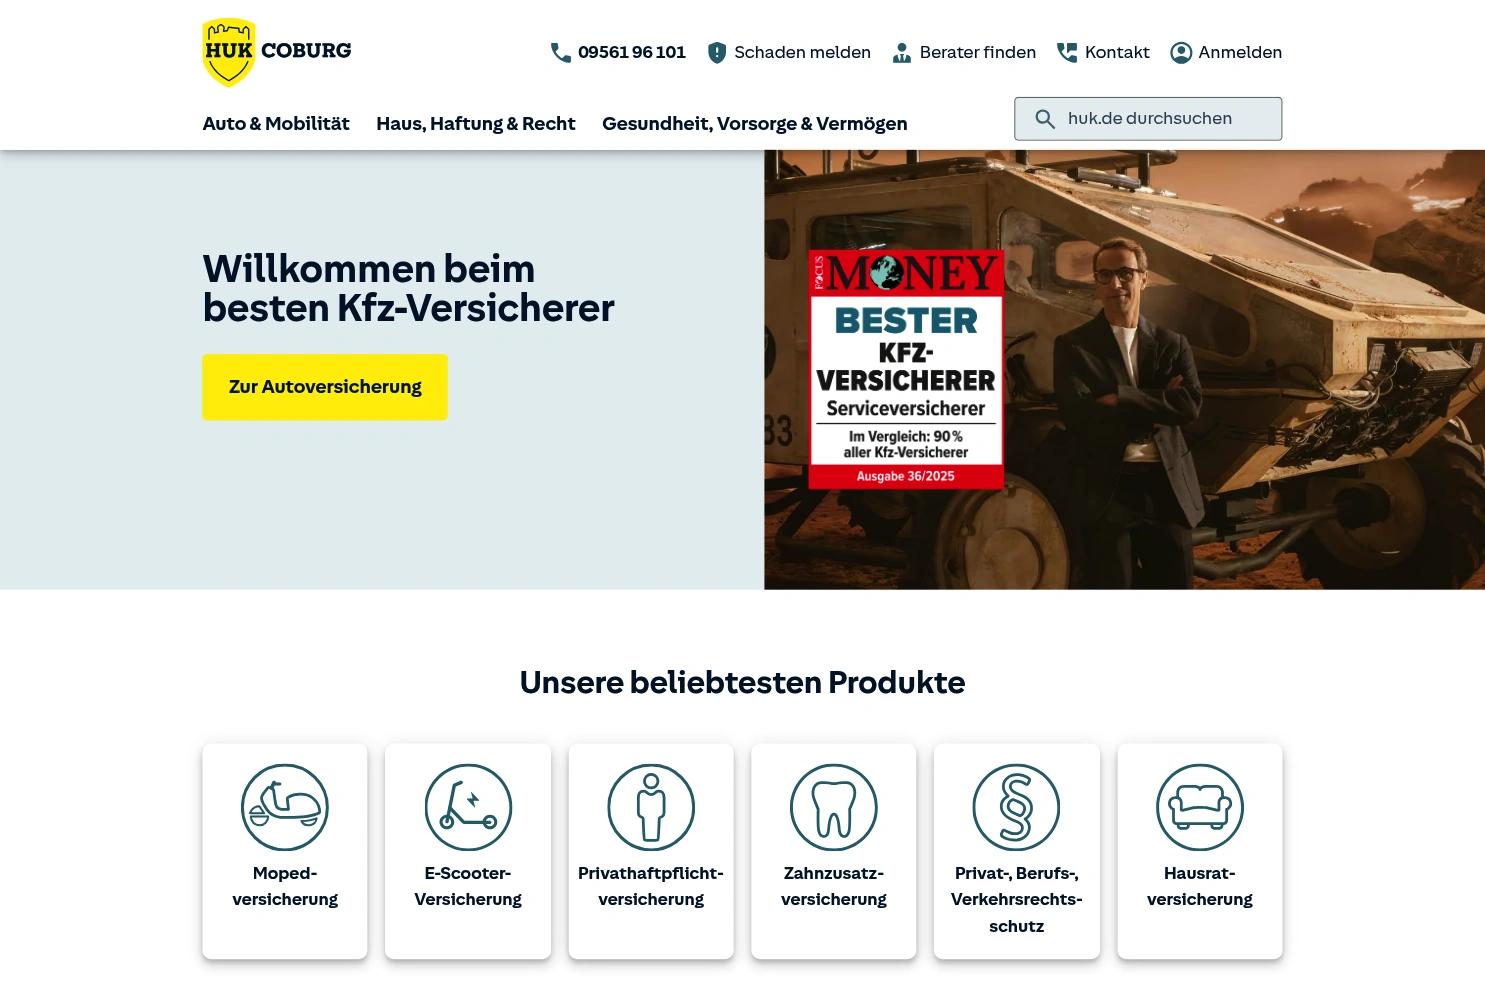The height and width of the screenshot is (990, 1485).
Task: Click the phone handset icon
Action: [x=561, y=53]
